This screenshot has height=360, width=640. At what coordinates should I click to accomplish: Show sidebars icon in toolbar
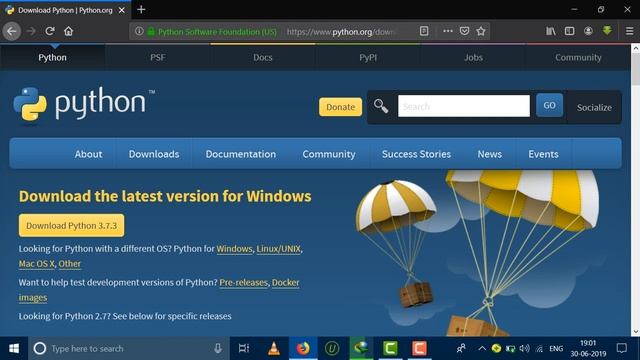click(569, 31)
